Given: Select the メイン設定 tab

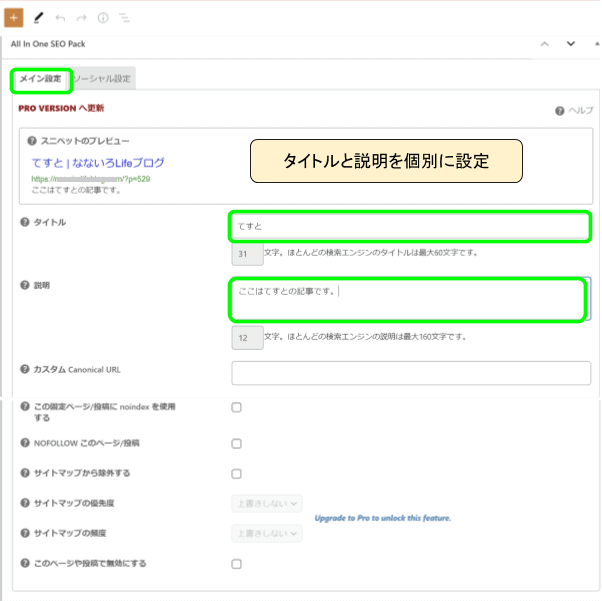Looking at the screenshot, I should pos(41,78).
